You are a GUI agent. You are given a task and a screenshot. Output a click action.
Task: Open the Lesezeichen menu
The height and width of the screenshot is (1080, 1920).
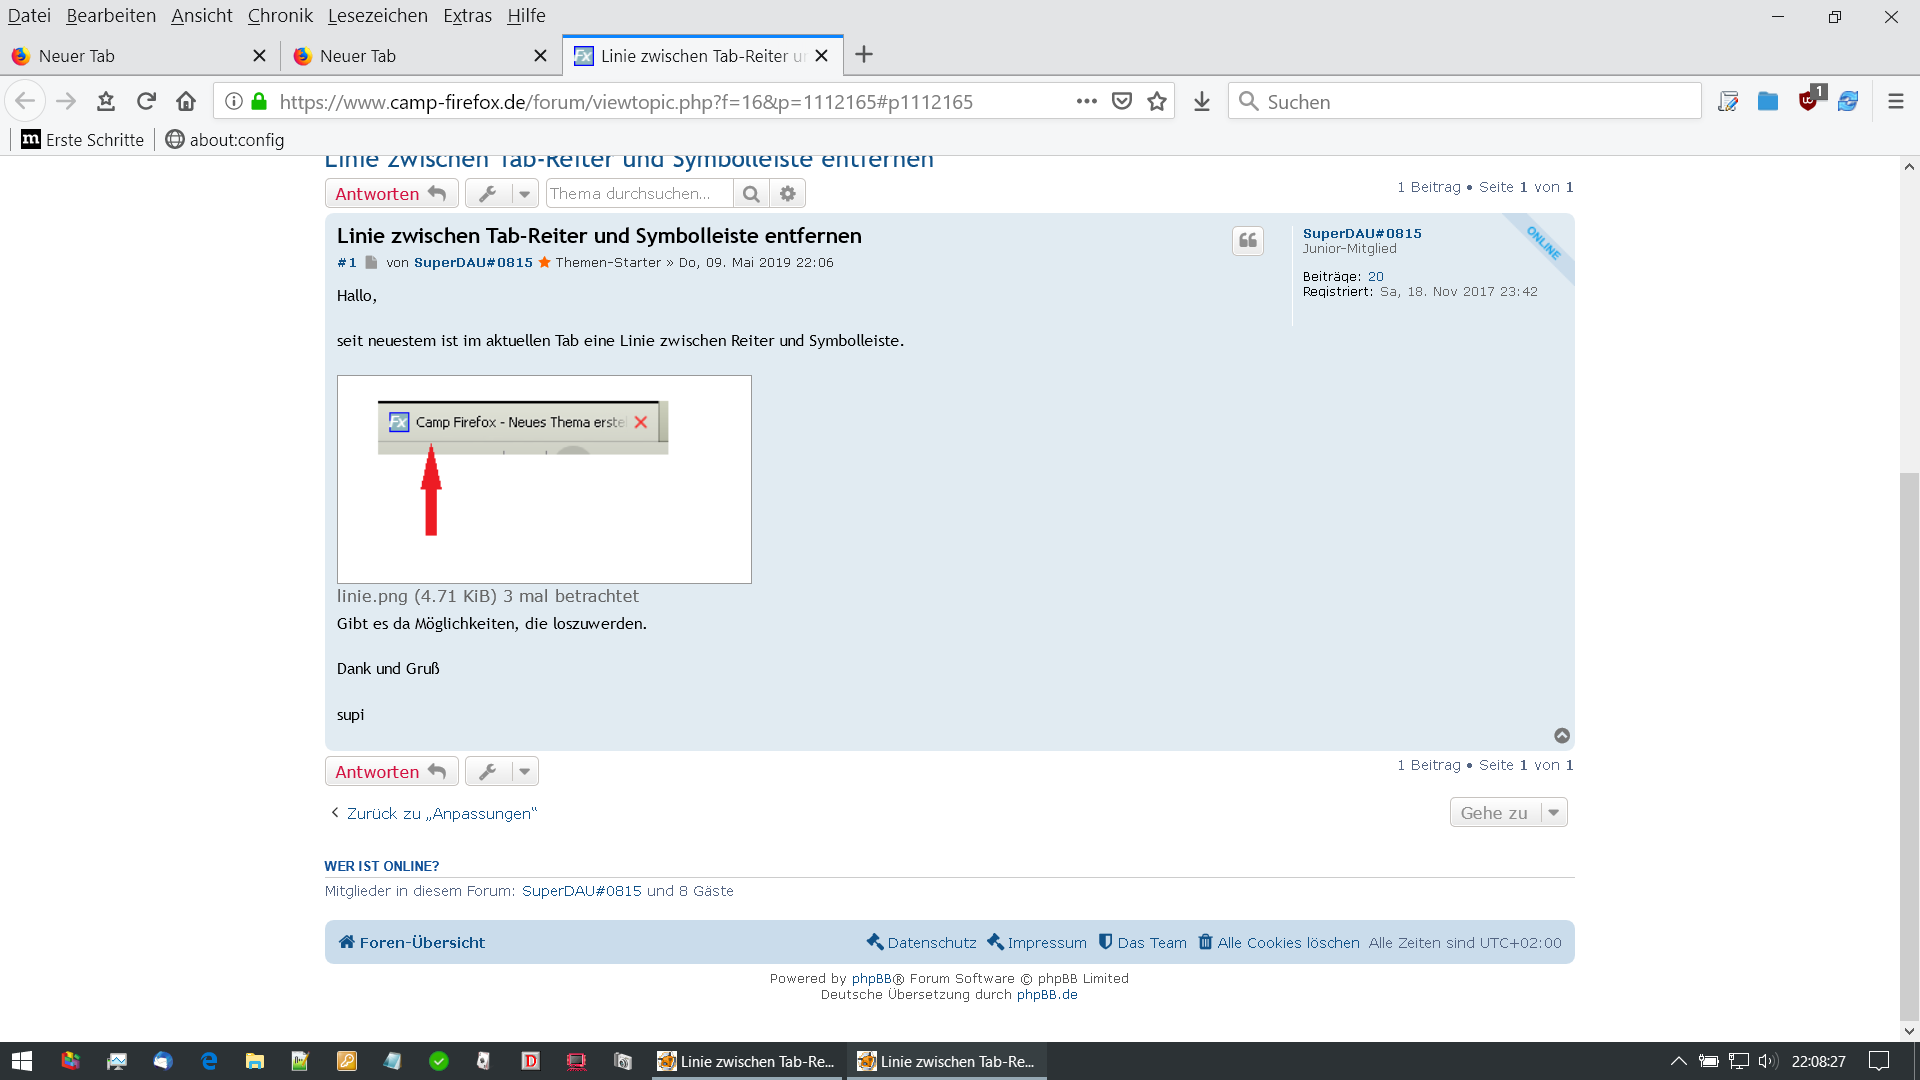pyautogui.click(x=377, y=15)
